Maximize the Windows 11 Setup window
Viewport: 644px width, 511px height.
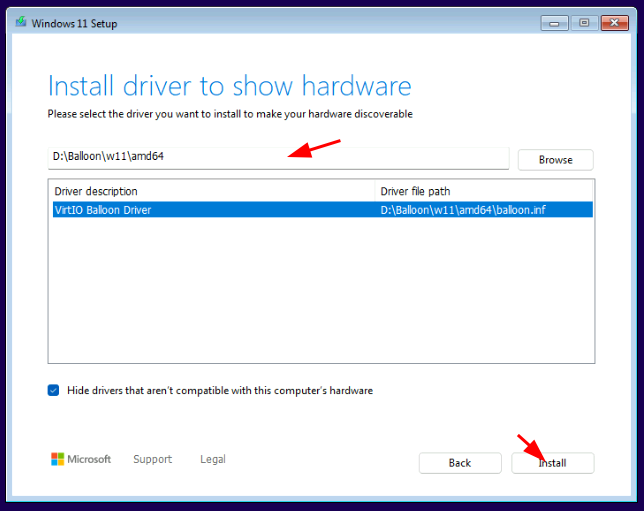pos(584,23)
